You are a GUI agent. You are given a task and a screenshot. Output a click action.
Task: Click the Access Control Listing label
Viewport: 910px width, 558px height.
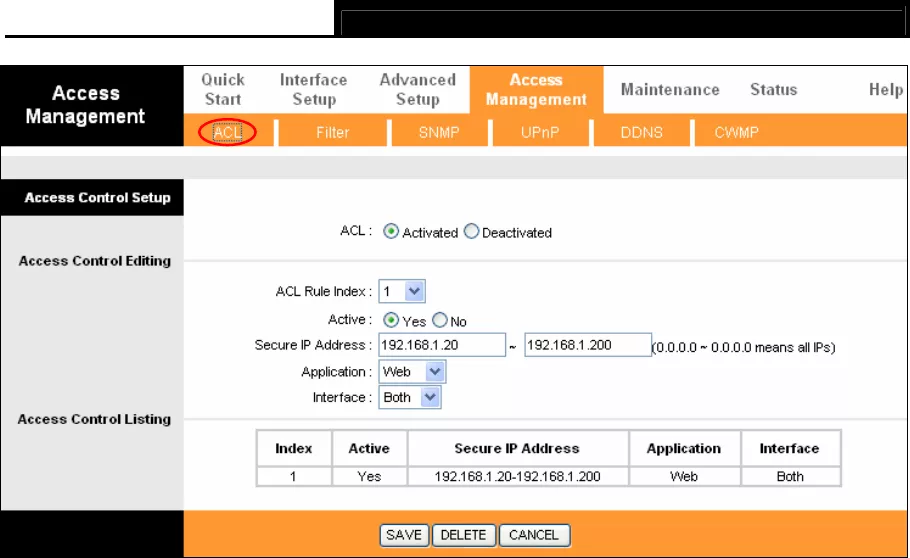click(94, 419)
